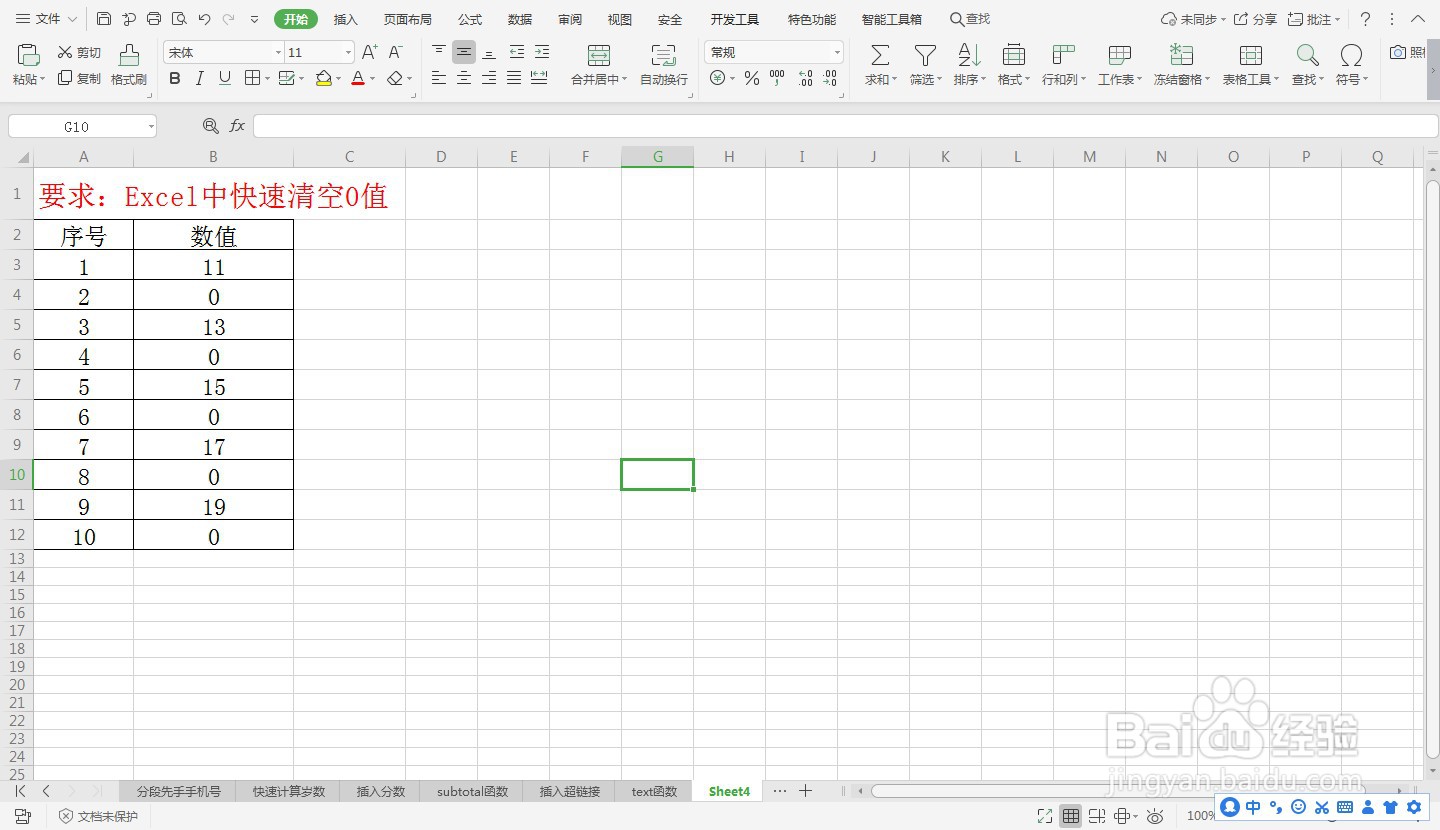
Task: Click the 批注 comment button
Action: 1315,19
